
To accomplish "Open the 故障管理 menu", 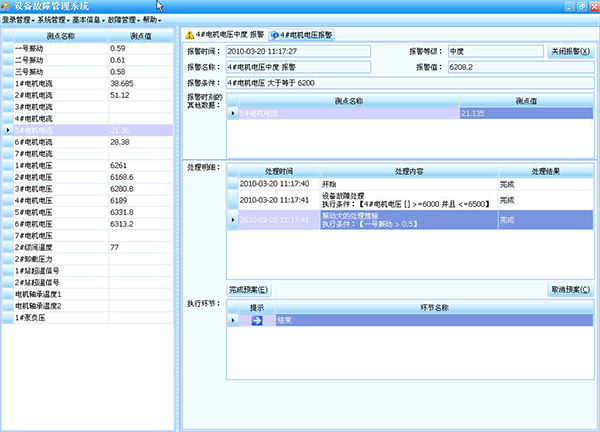I will (124, 20).
